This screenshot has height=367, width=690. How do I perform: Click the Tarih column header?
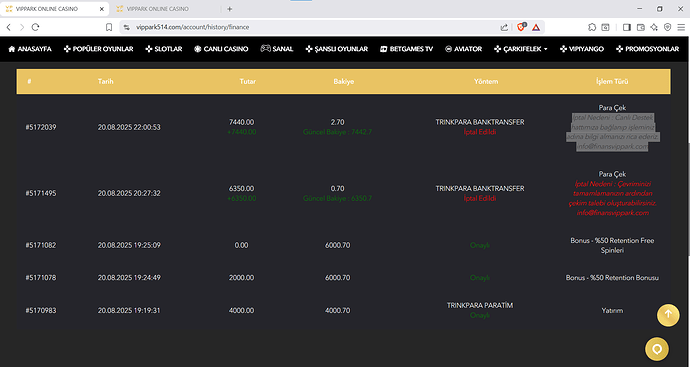[106, 81]
